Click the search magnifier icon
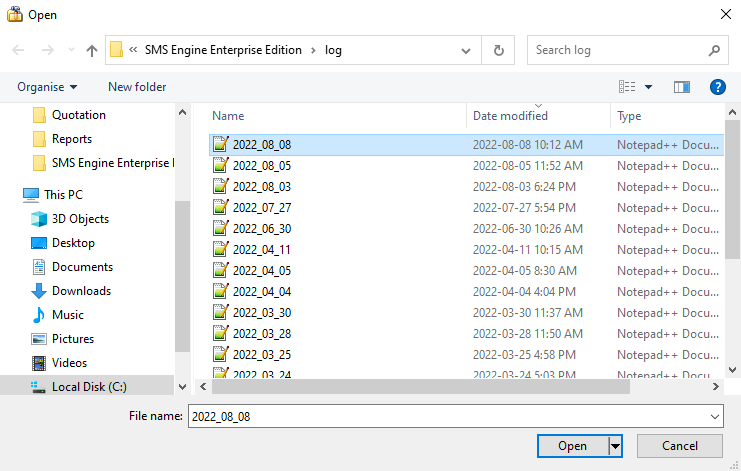The width and height of the screenshot is (741, 471). click(714, 50)
